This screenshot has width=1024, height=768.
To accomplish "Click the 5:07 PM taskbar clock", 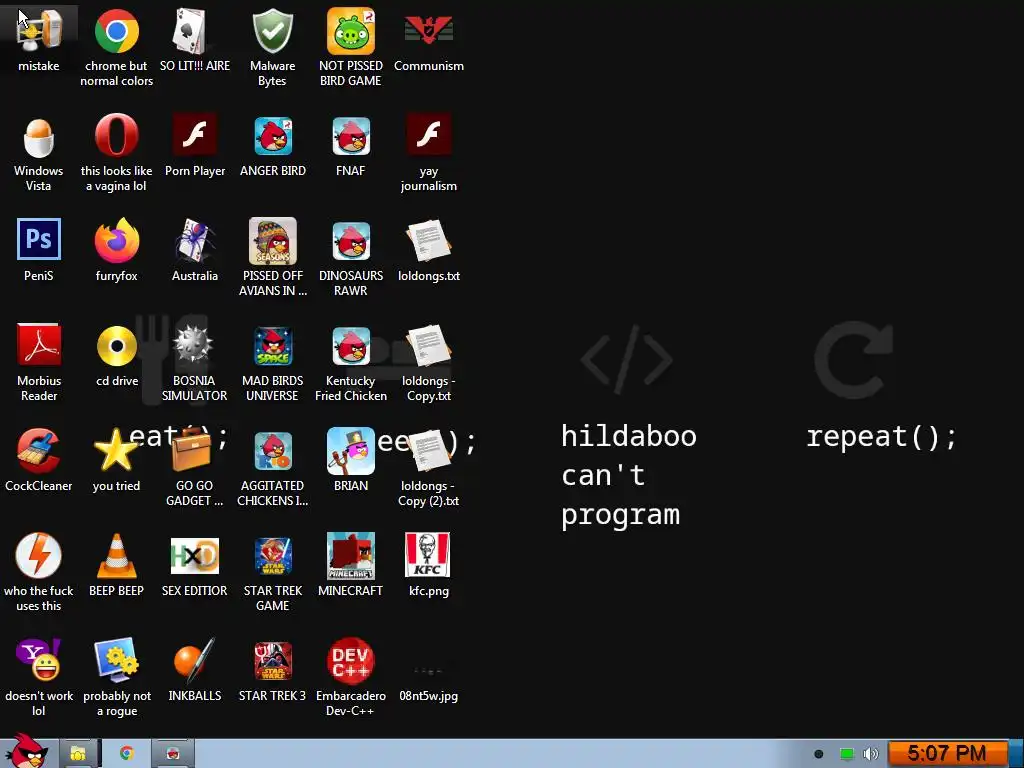I will (947, 754).
